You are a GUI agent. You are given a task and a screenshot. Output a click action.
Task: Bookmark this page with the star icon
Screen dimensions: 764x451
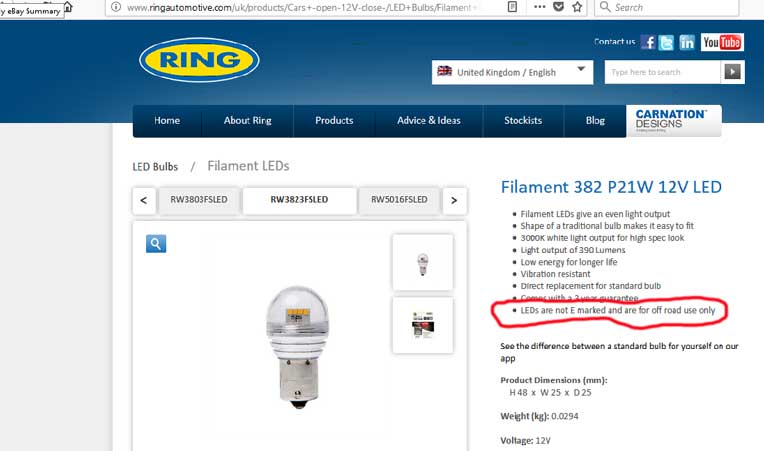click(577, 7)
